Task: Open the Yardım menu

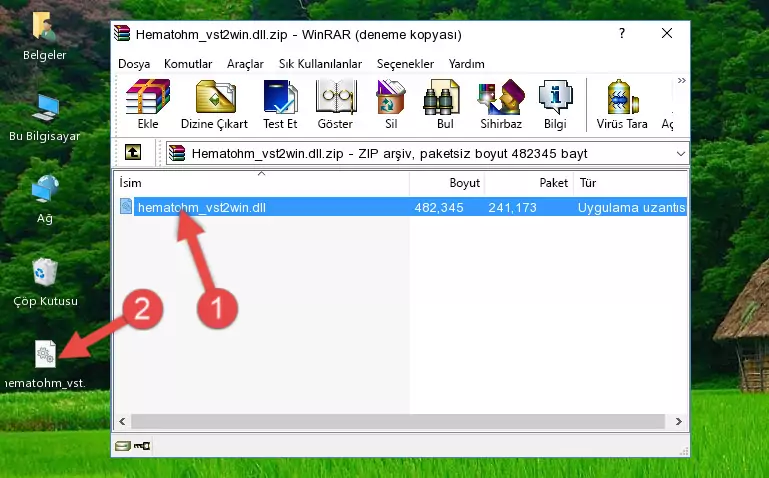Action: [x=466, y=64]
